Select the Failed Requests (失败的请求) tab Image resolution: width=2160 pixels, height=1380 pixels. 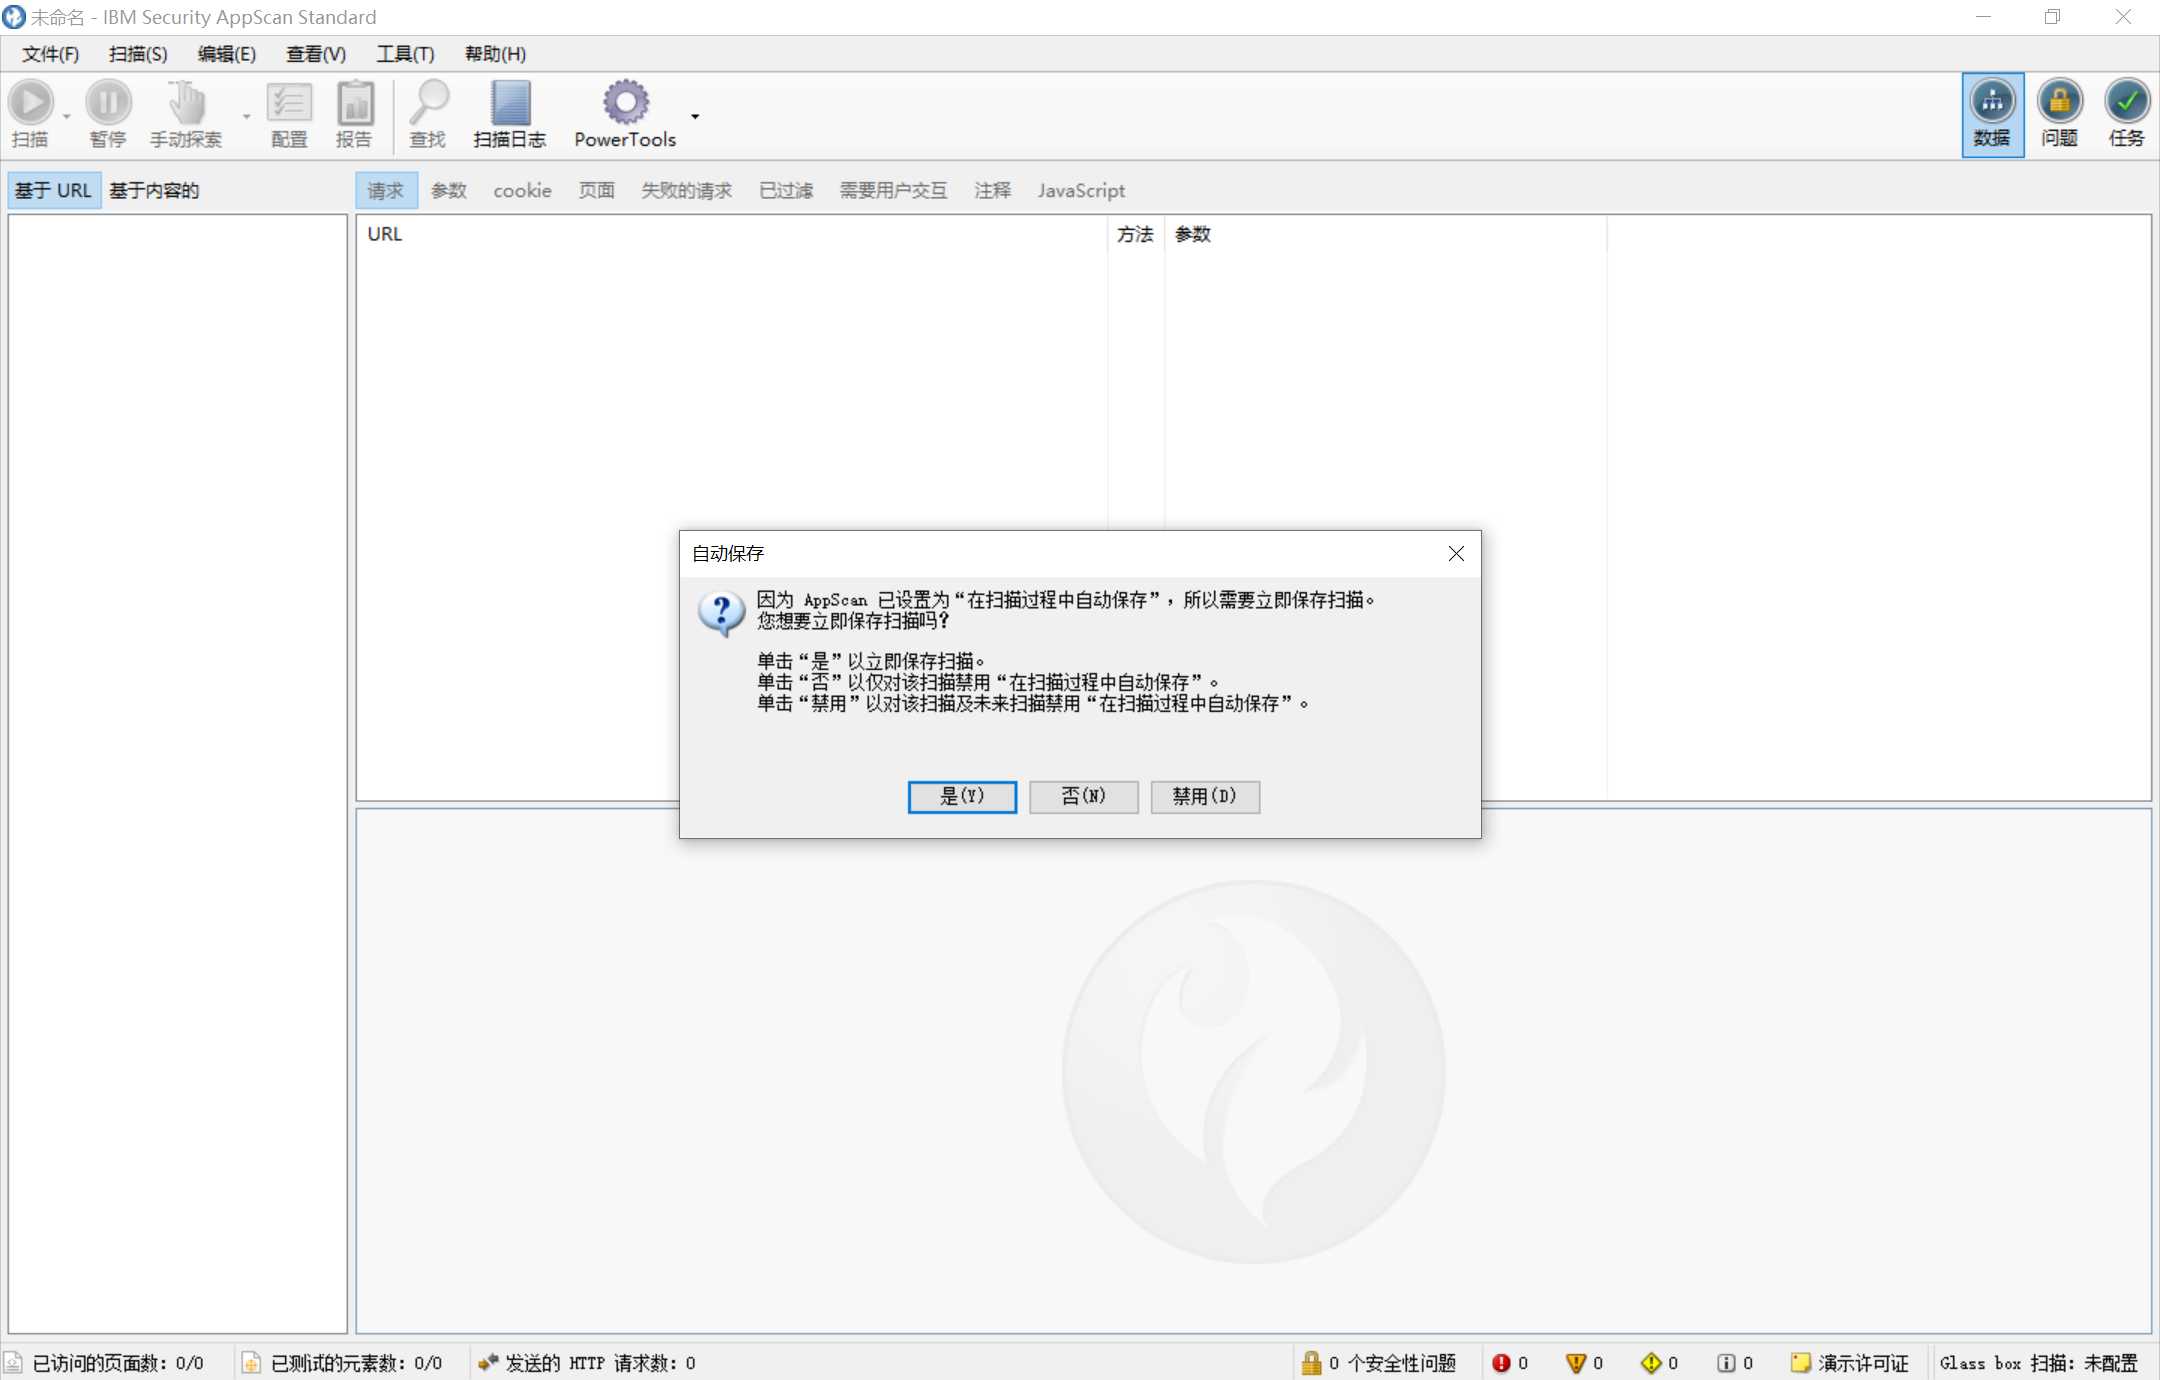tap(687, 190)
